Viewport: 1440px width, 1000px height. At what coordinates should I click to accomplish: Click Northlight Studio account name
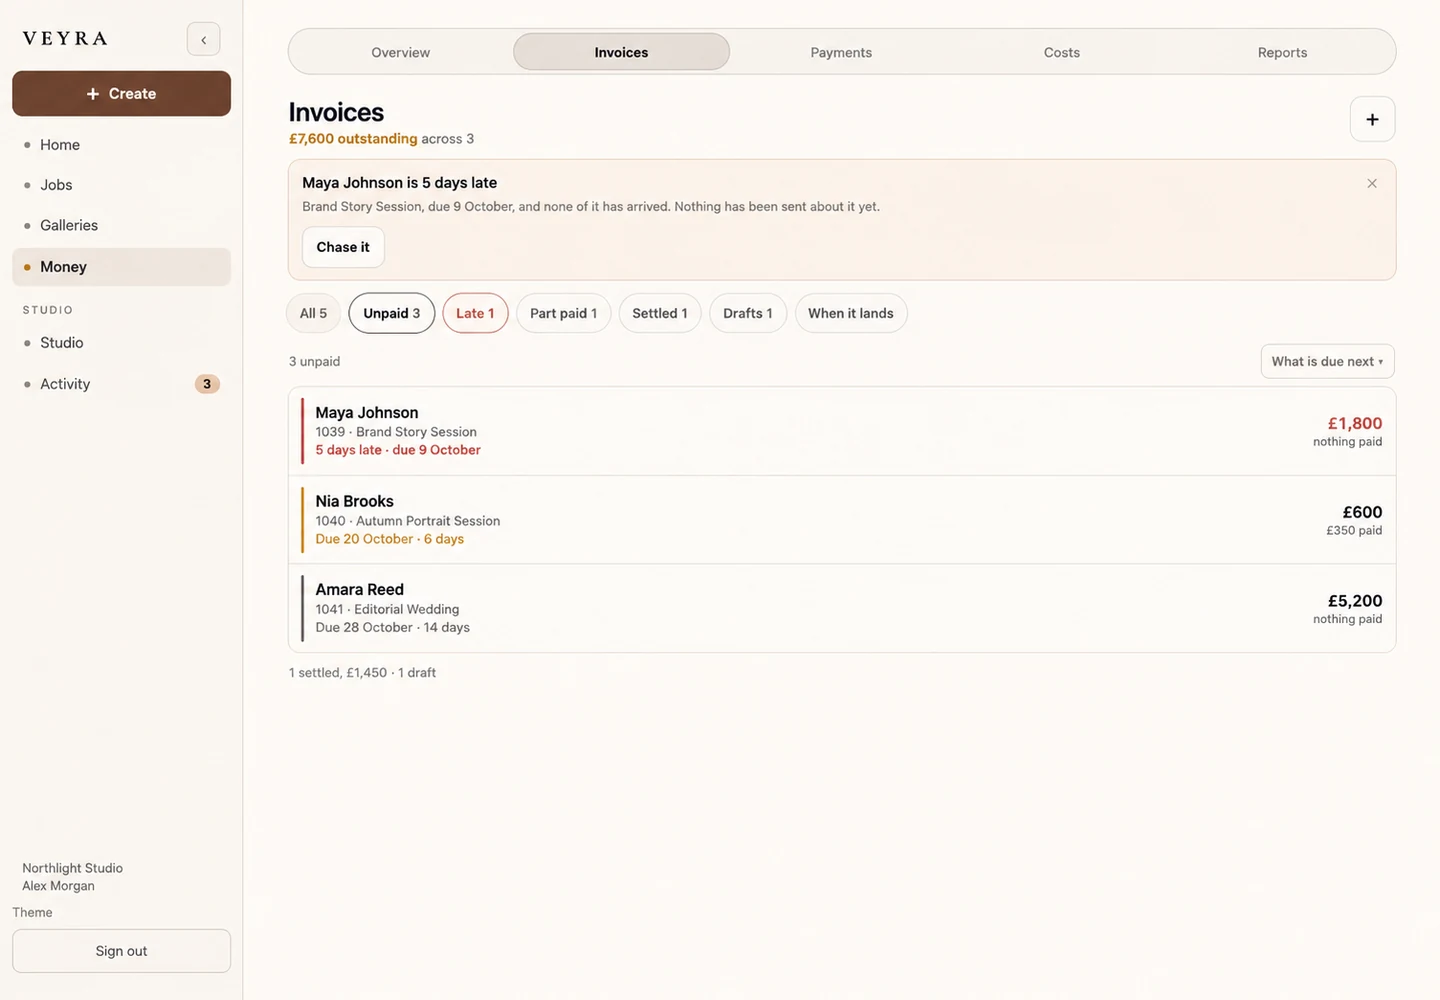[x=72, y=868]
